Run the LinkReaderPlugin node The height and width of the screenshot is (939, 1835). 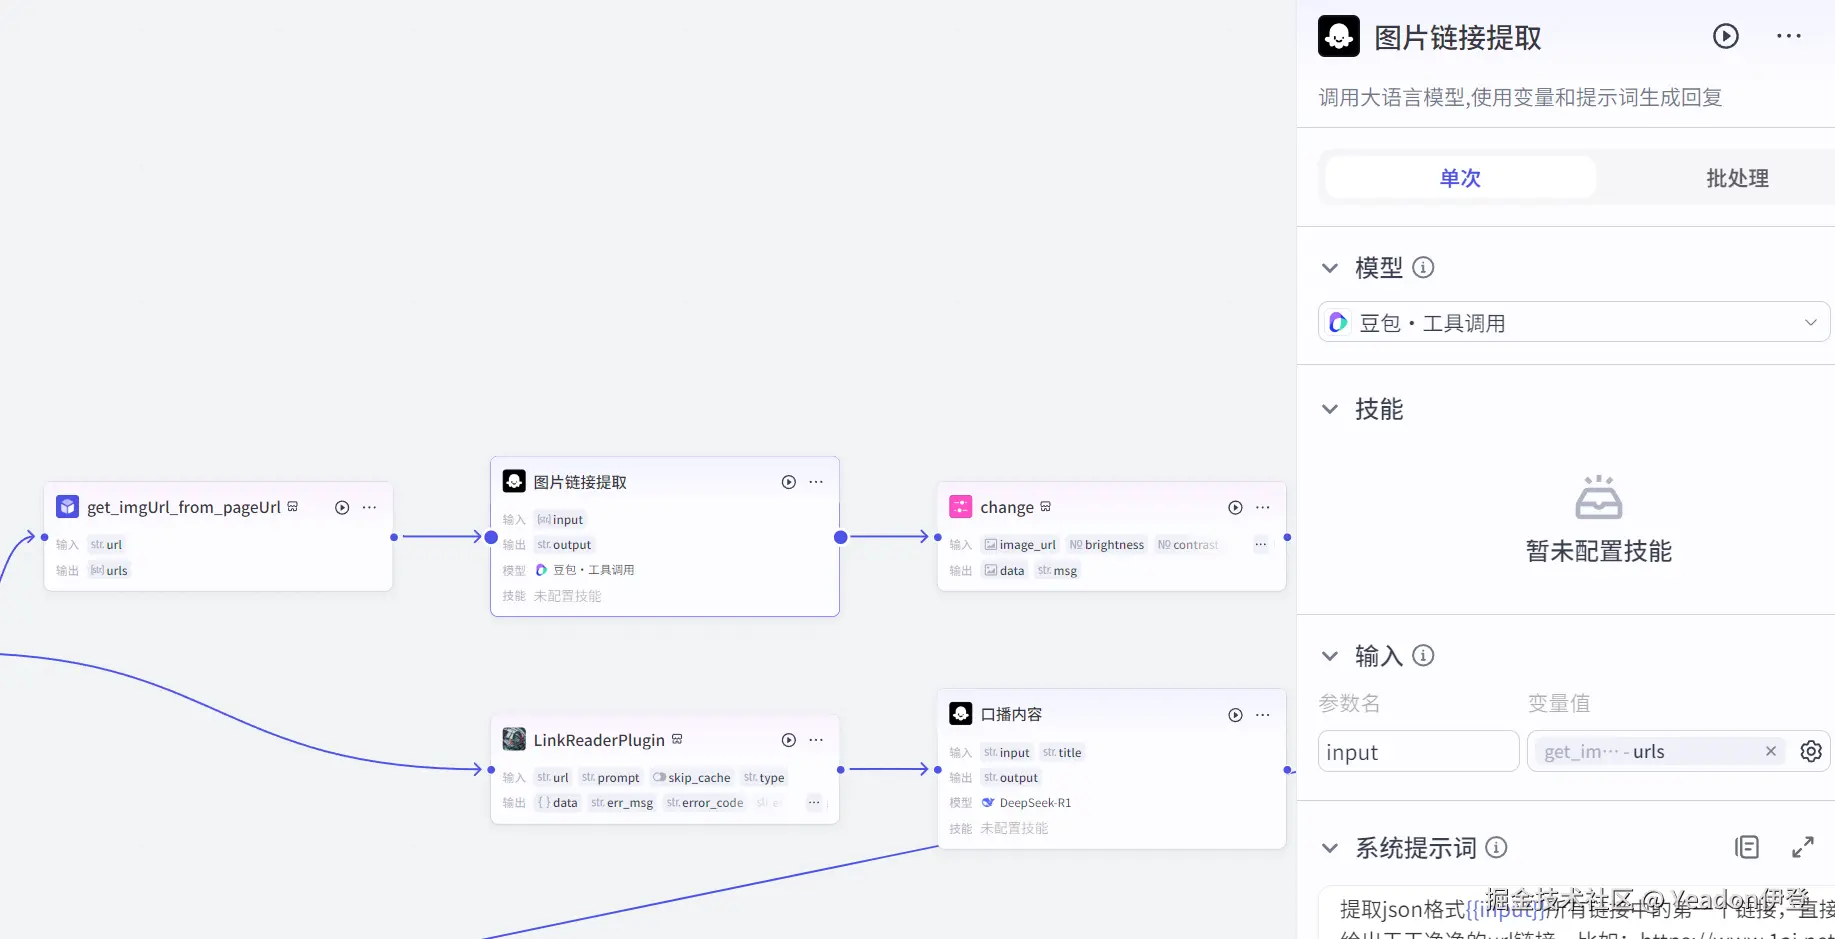(x=789, y=740)
